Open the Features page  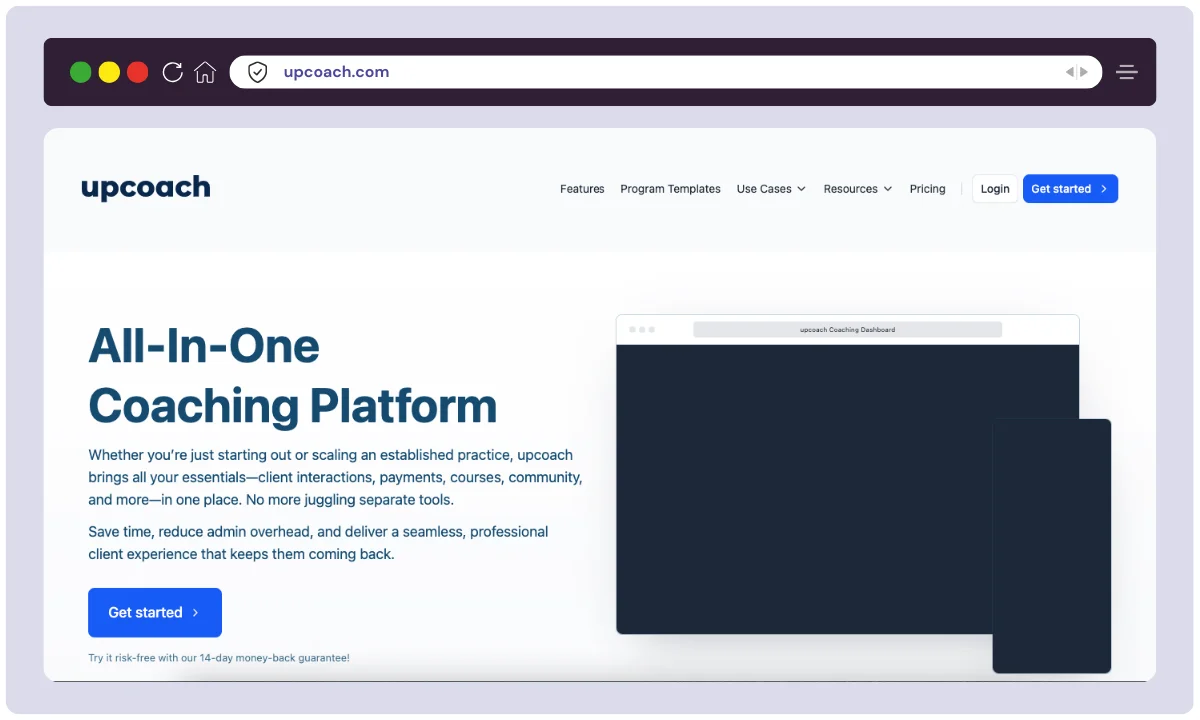click(x=582, y=189)
